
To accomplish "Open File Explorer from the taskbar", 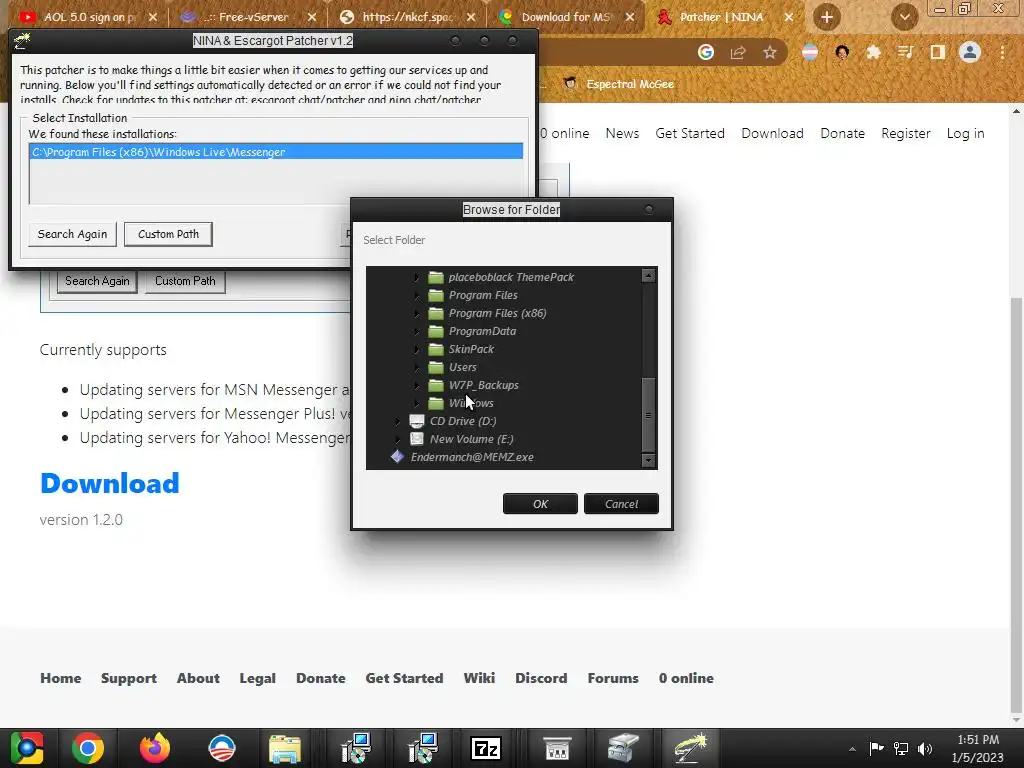I will (x=285, y=748).
